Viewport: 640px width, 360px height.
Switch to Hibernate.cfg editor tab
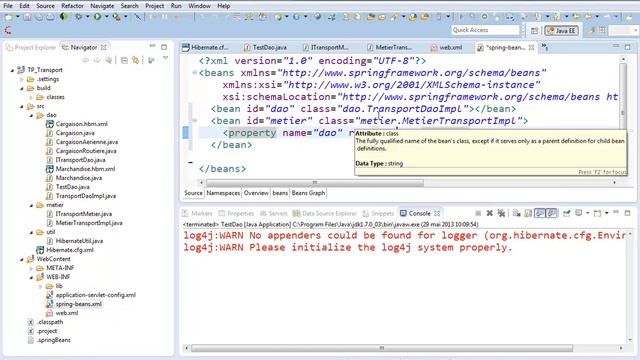(206, 47)
